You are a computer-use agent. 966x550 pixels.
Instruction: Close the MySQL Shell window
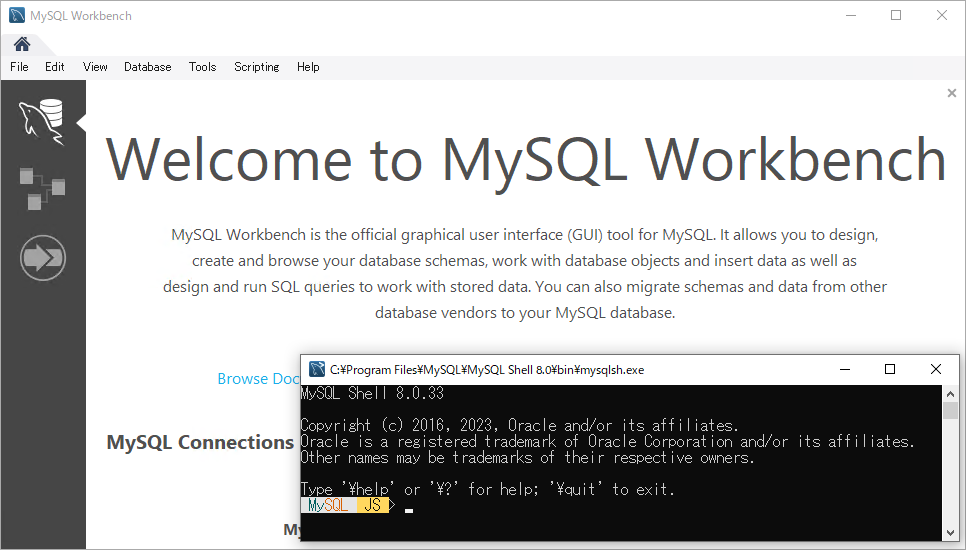coord(936,369)
